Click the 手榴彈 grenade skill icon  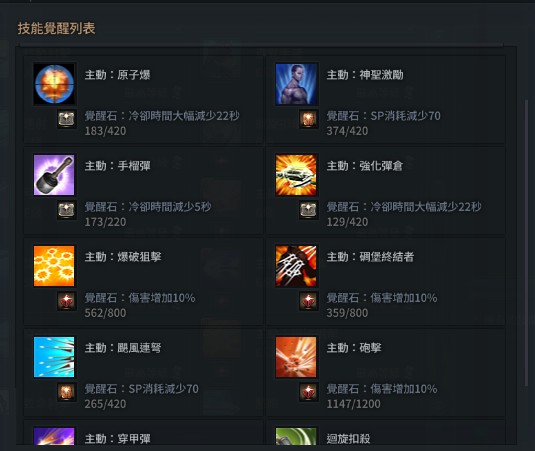(x=54, y=175)
